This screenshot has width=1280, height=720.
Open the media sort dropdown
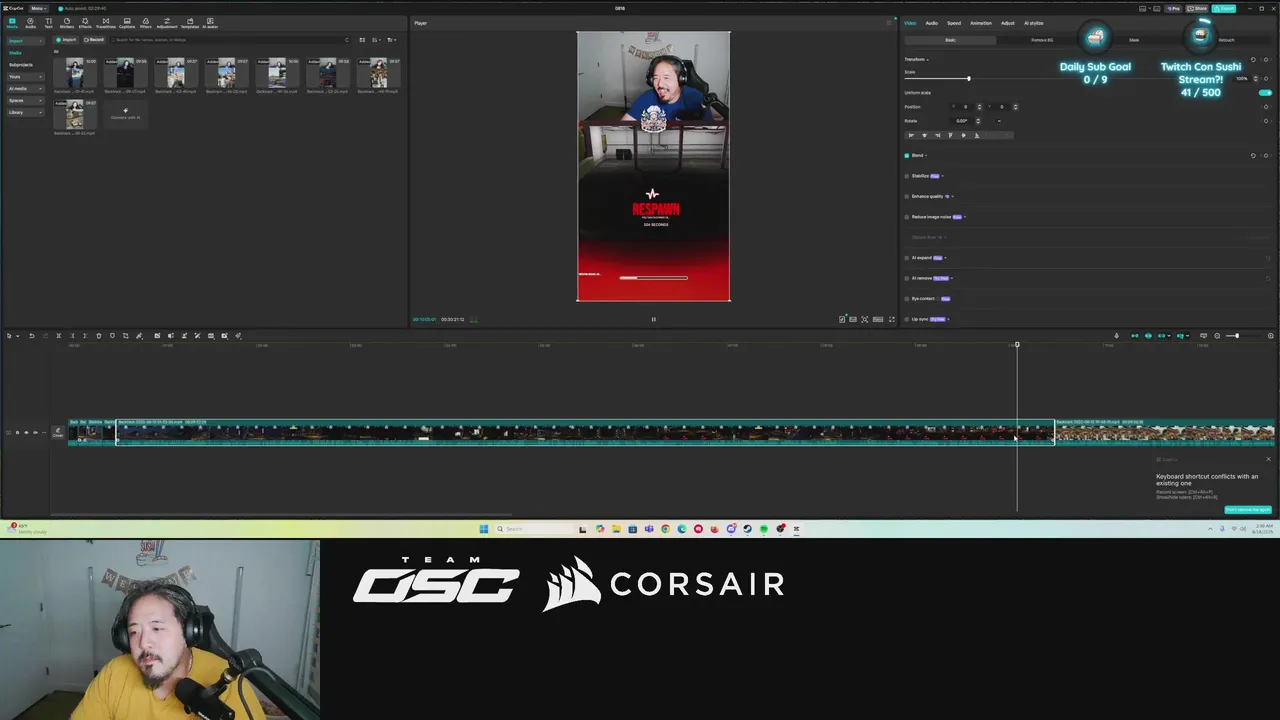click(x=376, y=40)
